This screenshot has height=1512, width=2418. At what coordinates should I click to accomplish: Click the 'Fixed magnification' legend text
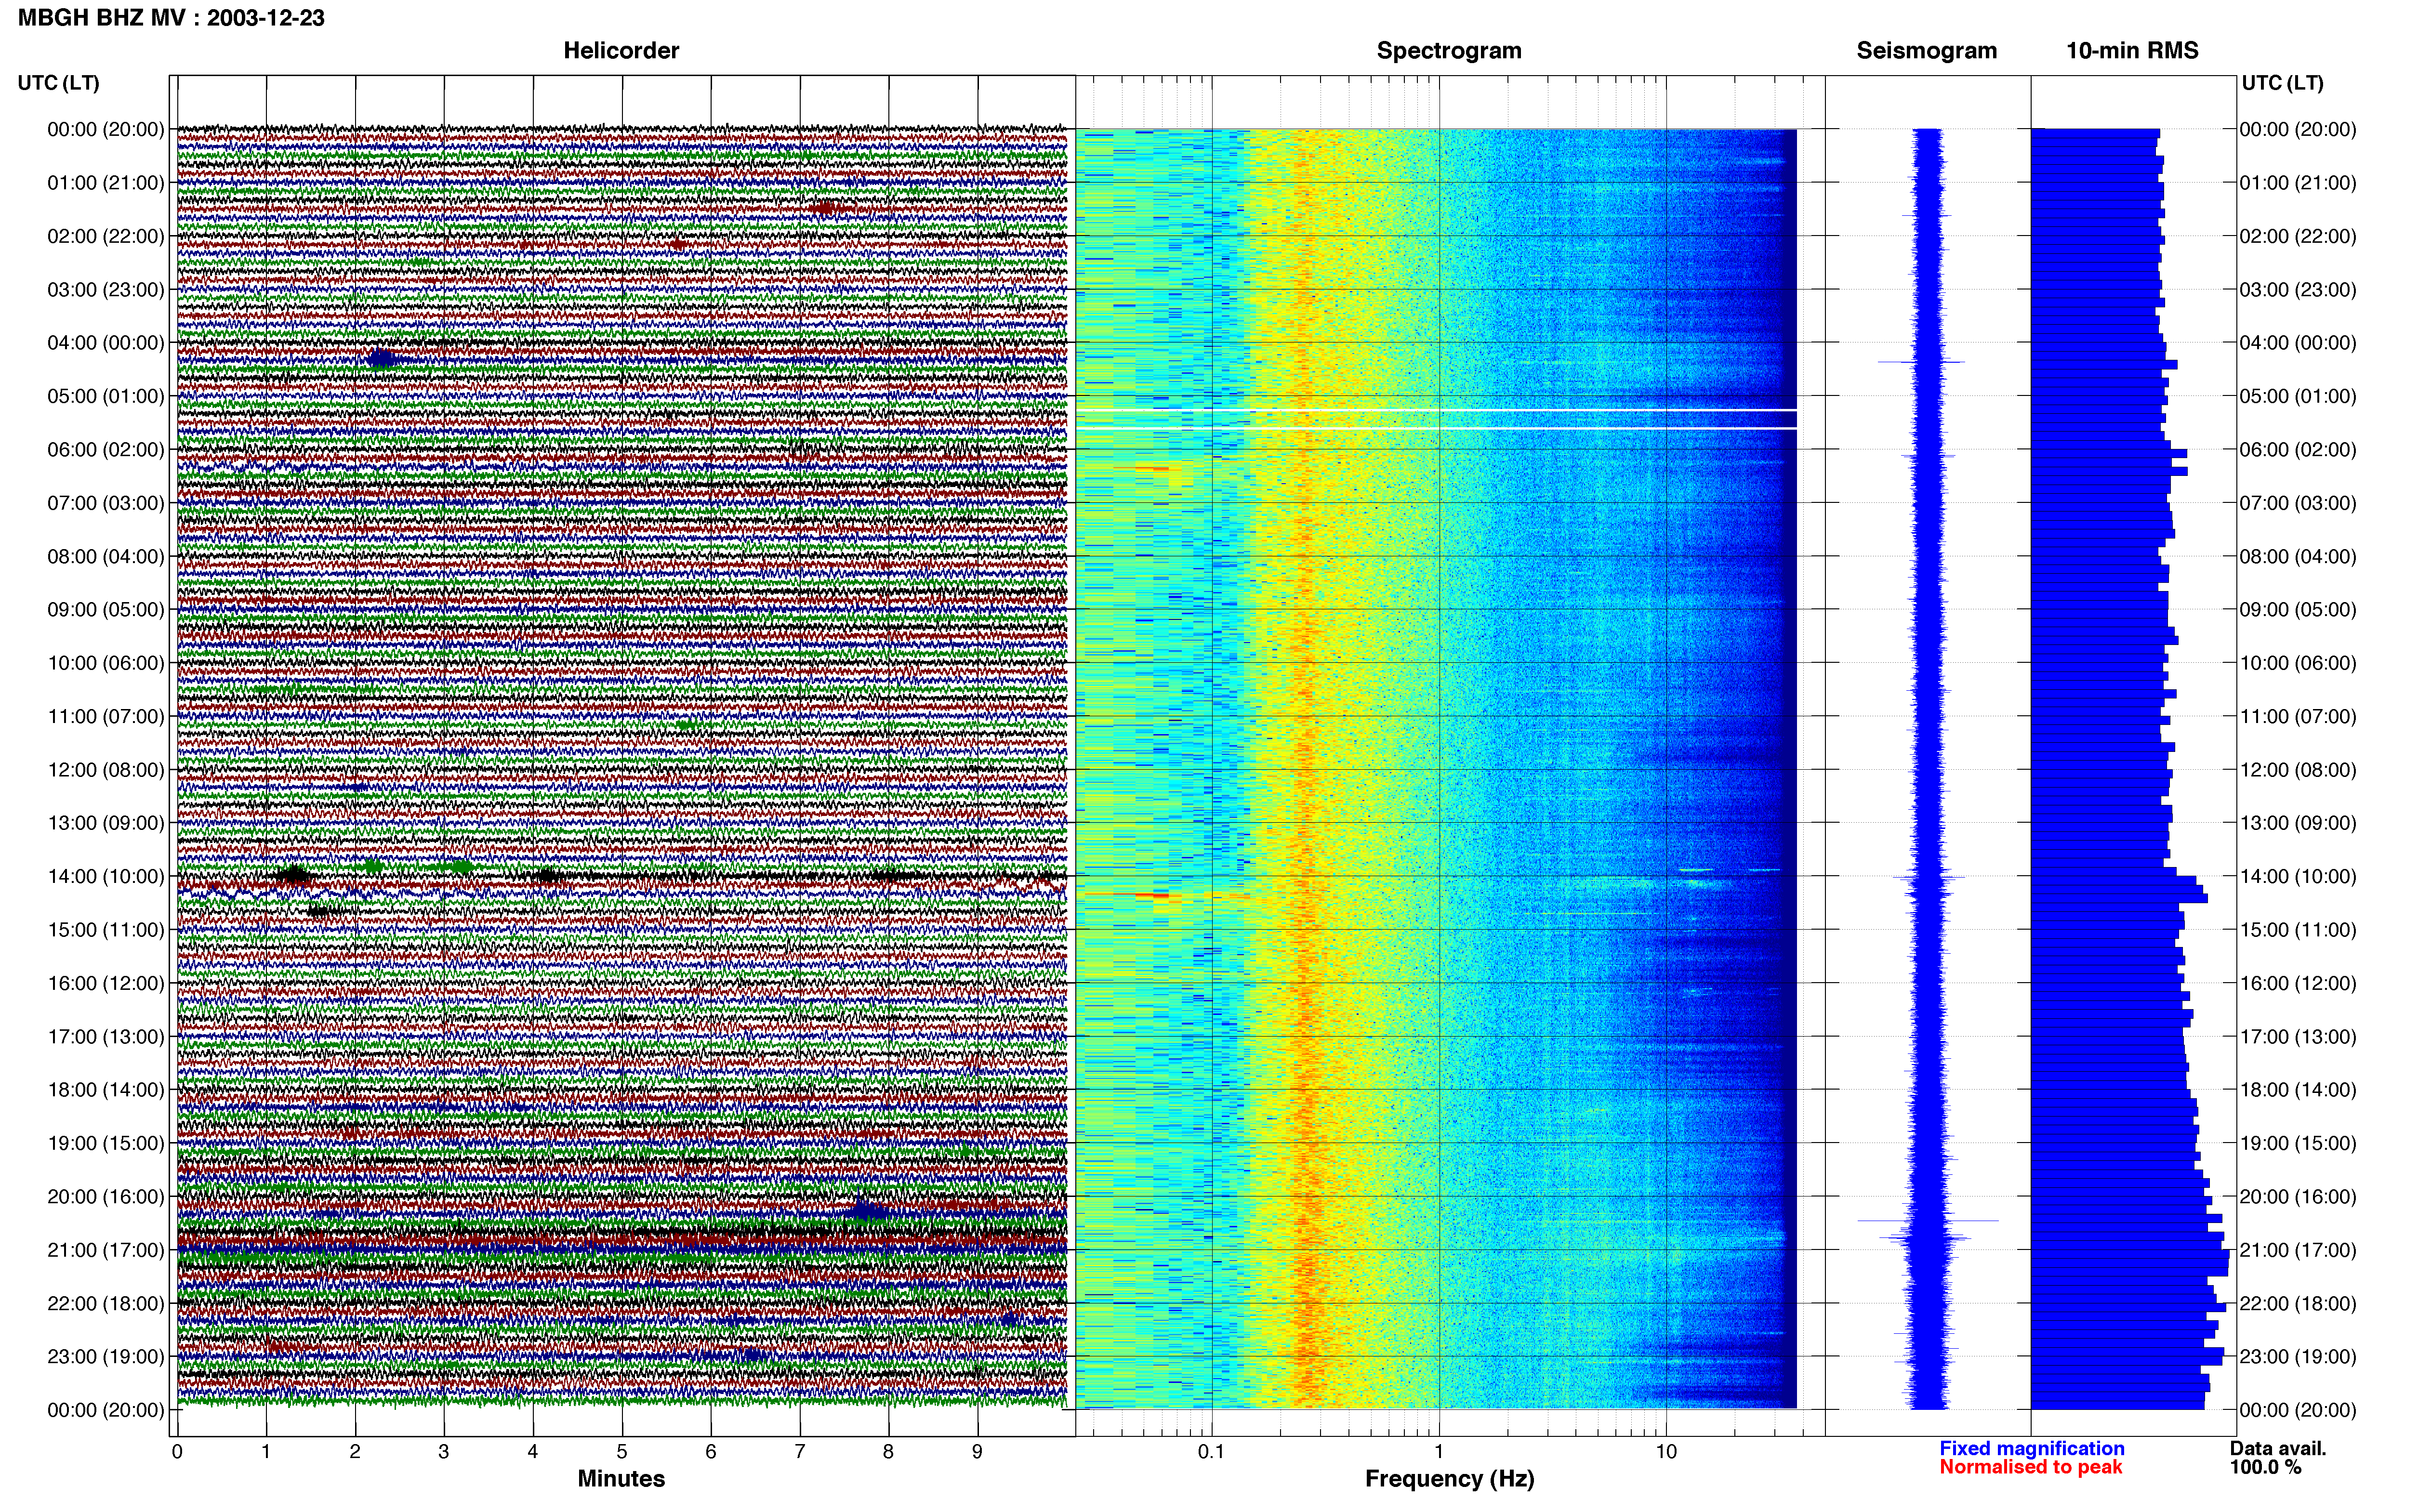pyautogui.click(x=2032, y=1448)
